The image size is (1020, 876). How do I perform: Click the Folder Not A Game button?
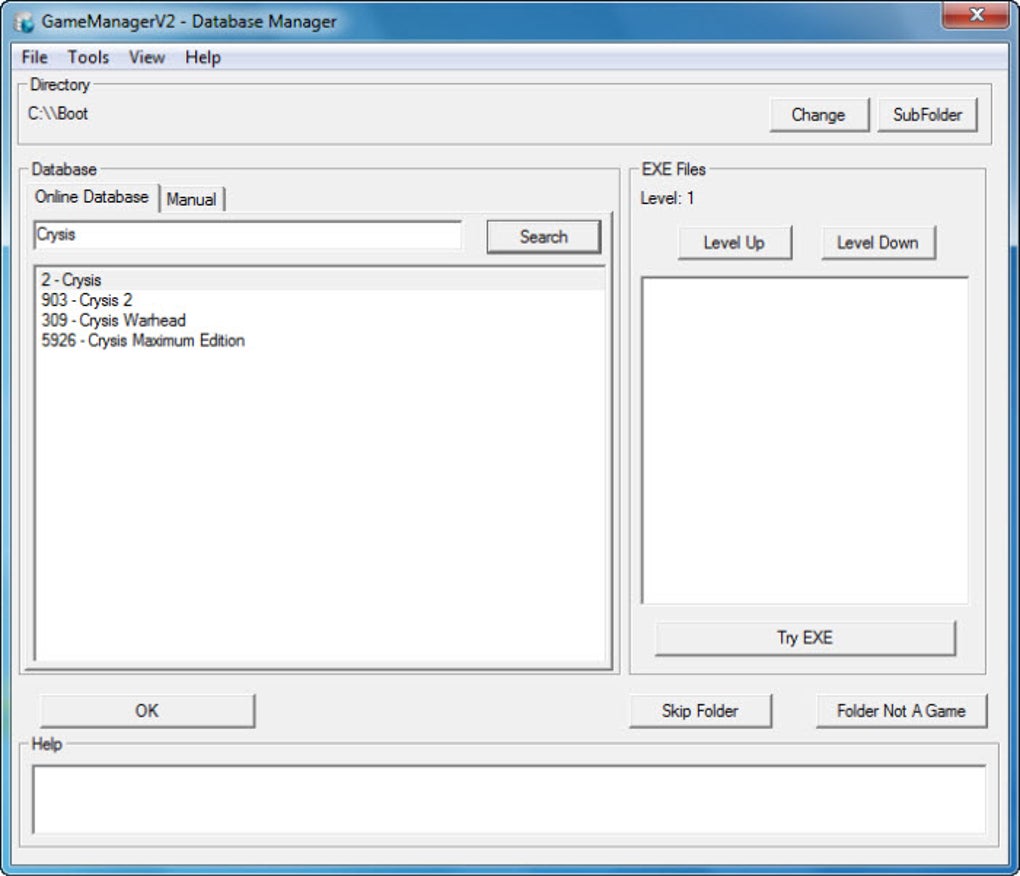pyautogui.click(x=901, y=711)
